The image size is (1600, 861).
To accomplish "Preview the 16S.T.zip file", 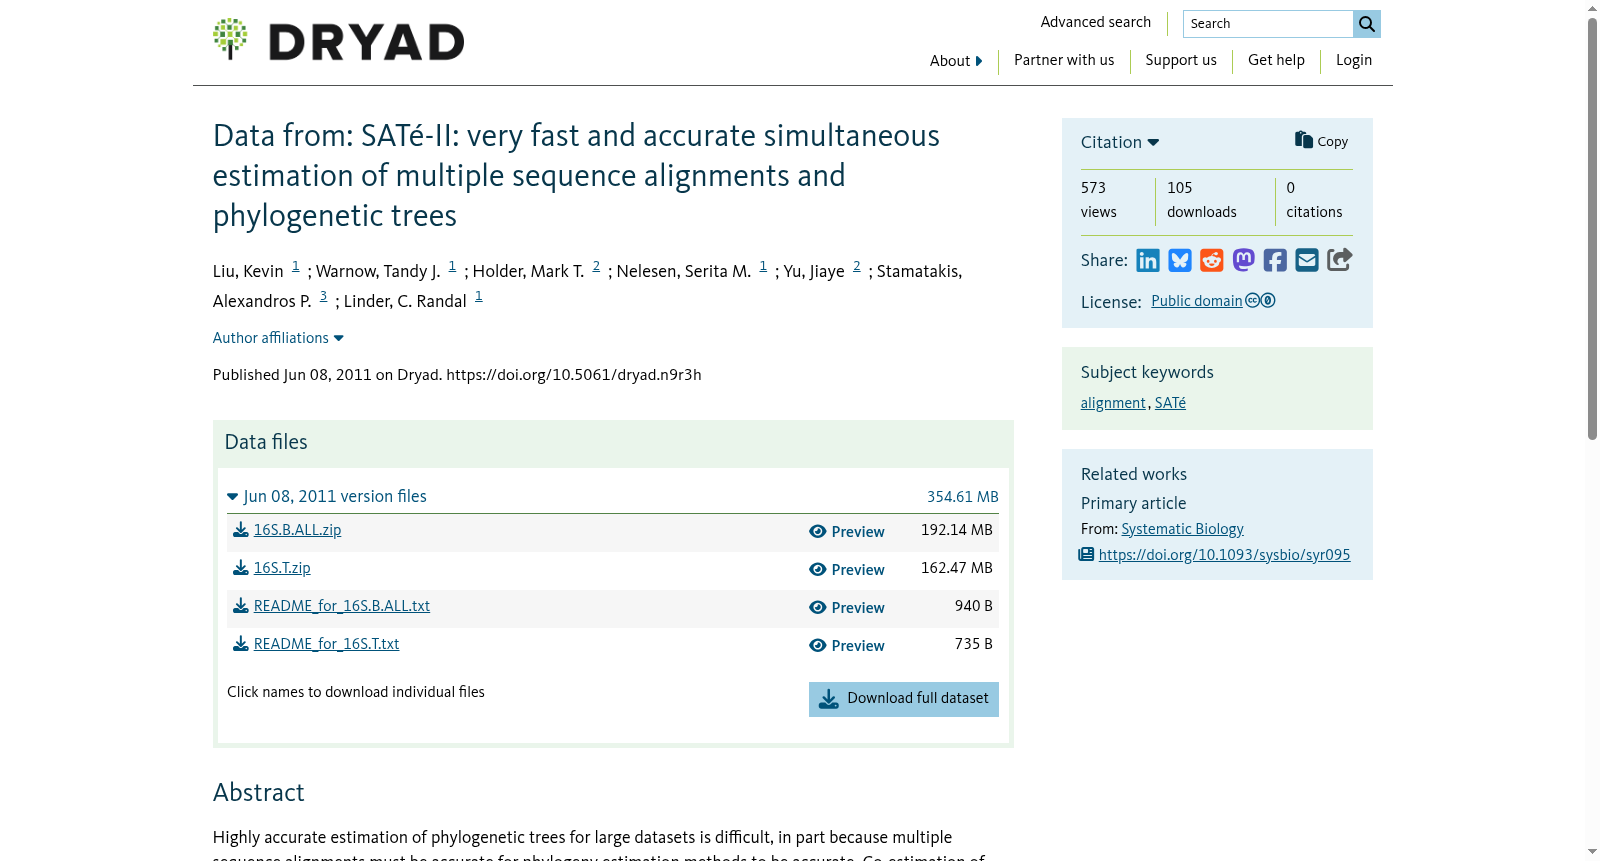I will [x=847, y=570].
